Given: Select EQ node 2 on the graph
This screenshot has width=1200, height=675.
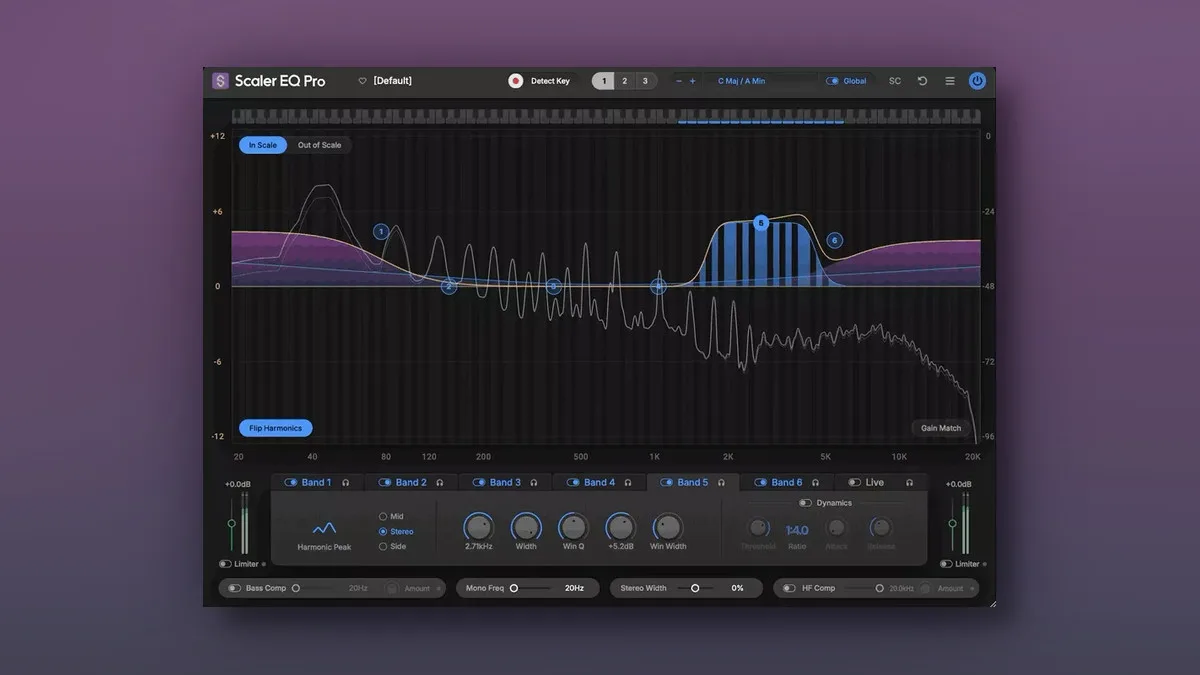Looking at the screenshot, I should 449,287.
